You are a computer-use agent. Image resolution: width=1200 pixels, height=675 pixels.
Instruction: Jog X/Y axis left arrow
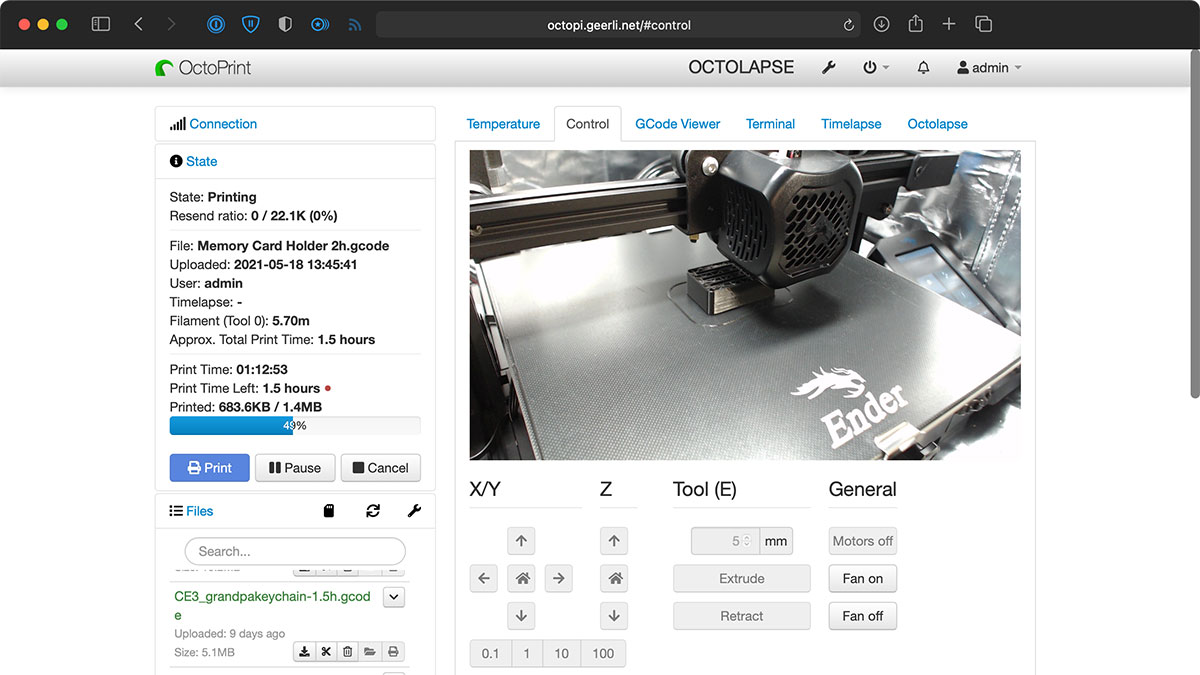[x=484, y=578]
